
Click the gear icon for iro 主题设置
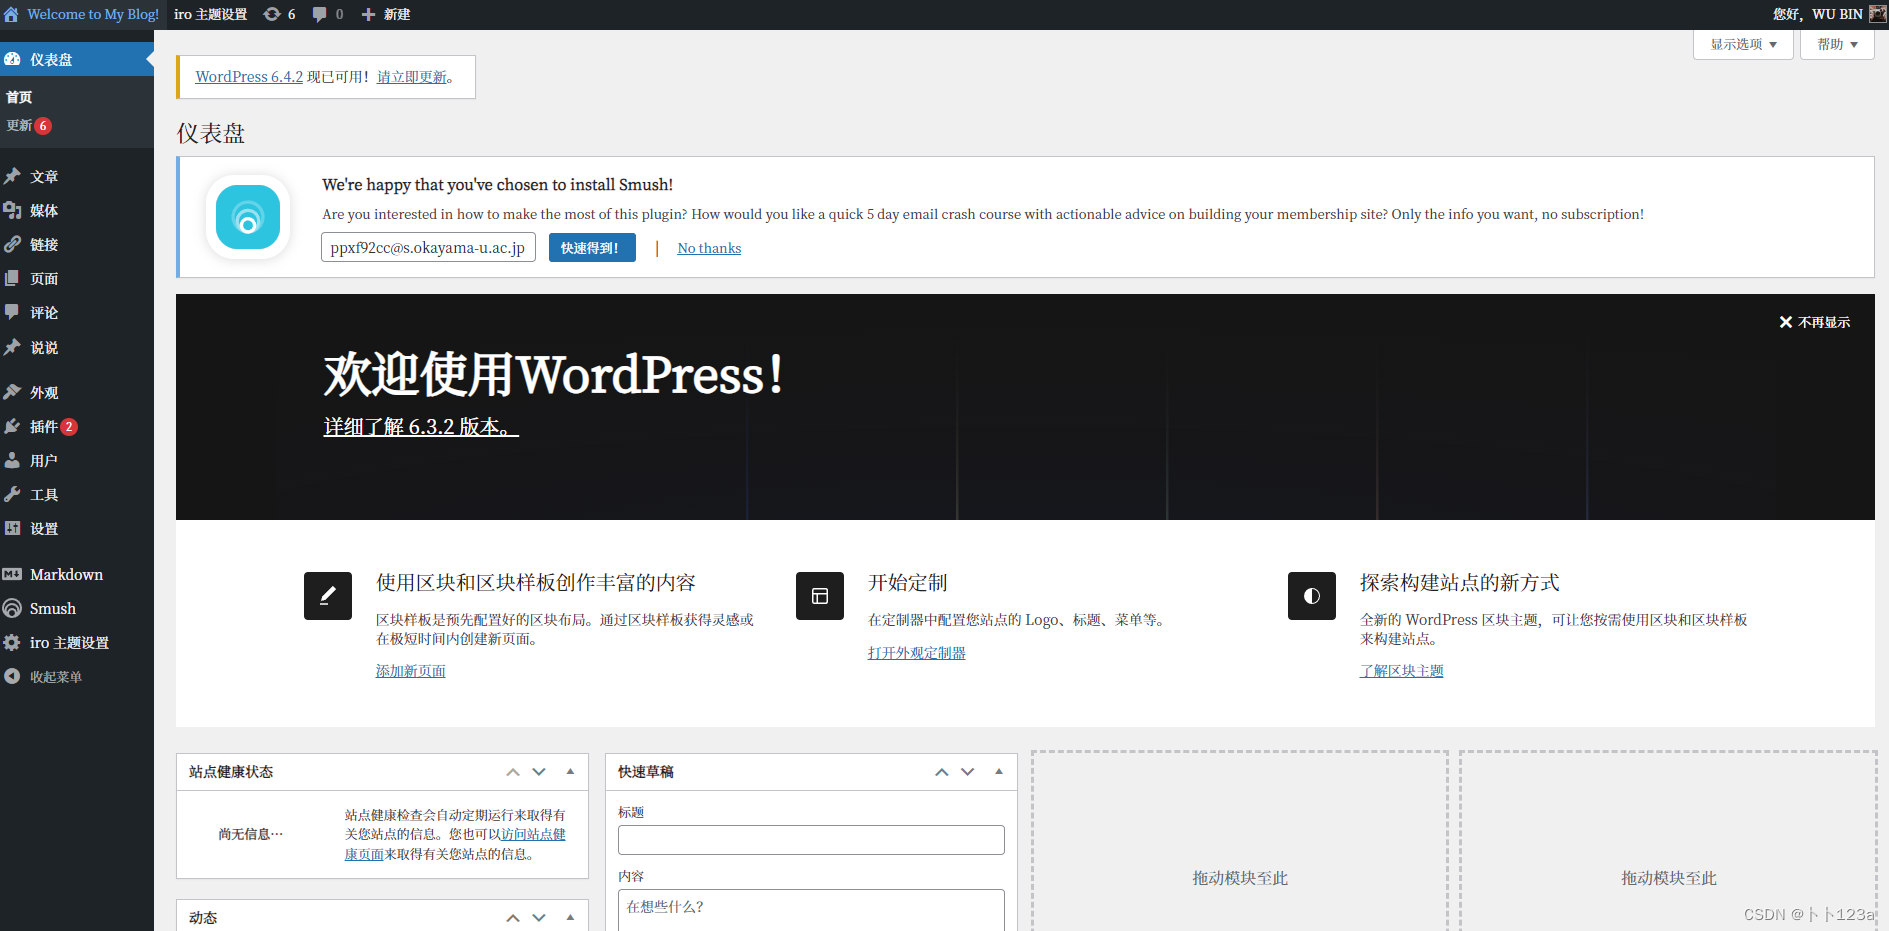click(x=12, y=642)
